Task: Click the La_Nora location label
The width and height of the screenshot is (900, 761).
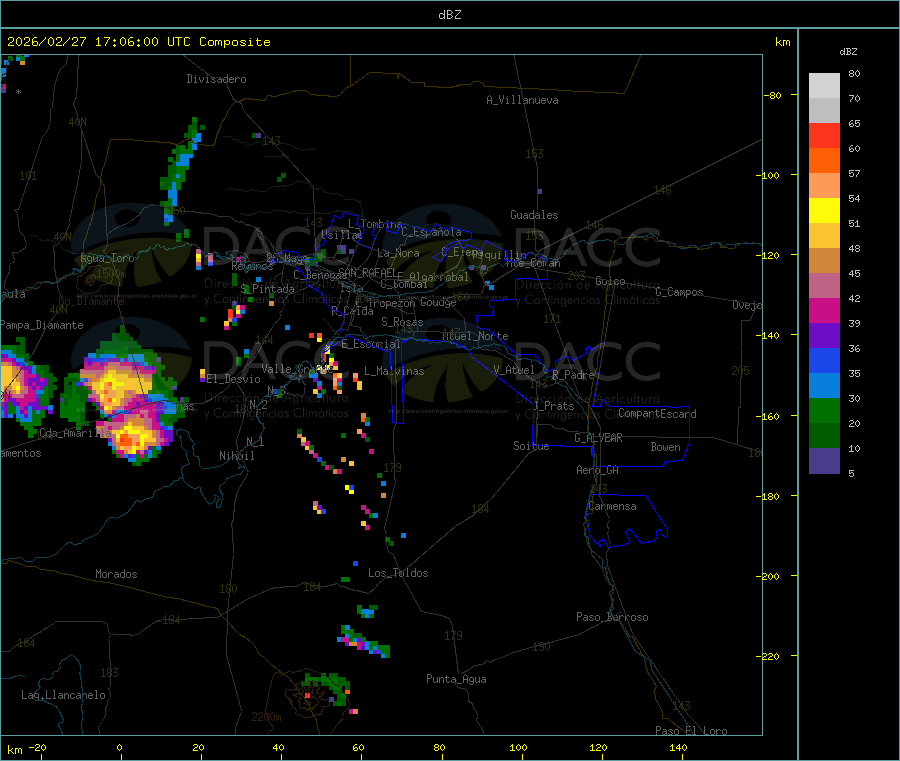Action: 398,253
